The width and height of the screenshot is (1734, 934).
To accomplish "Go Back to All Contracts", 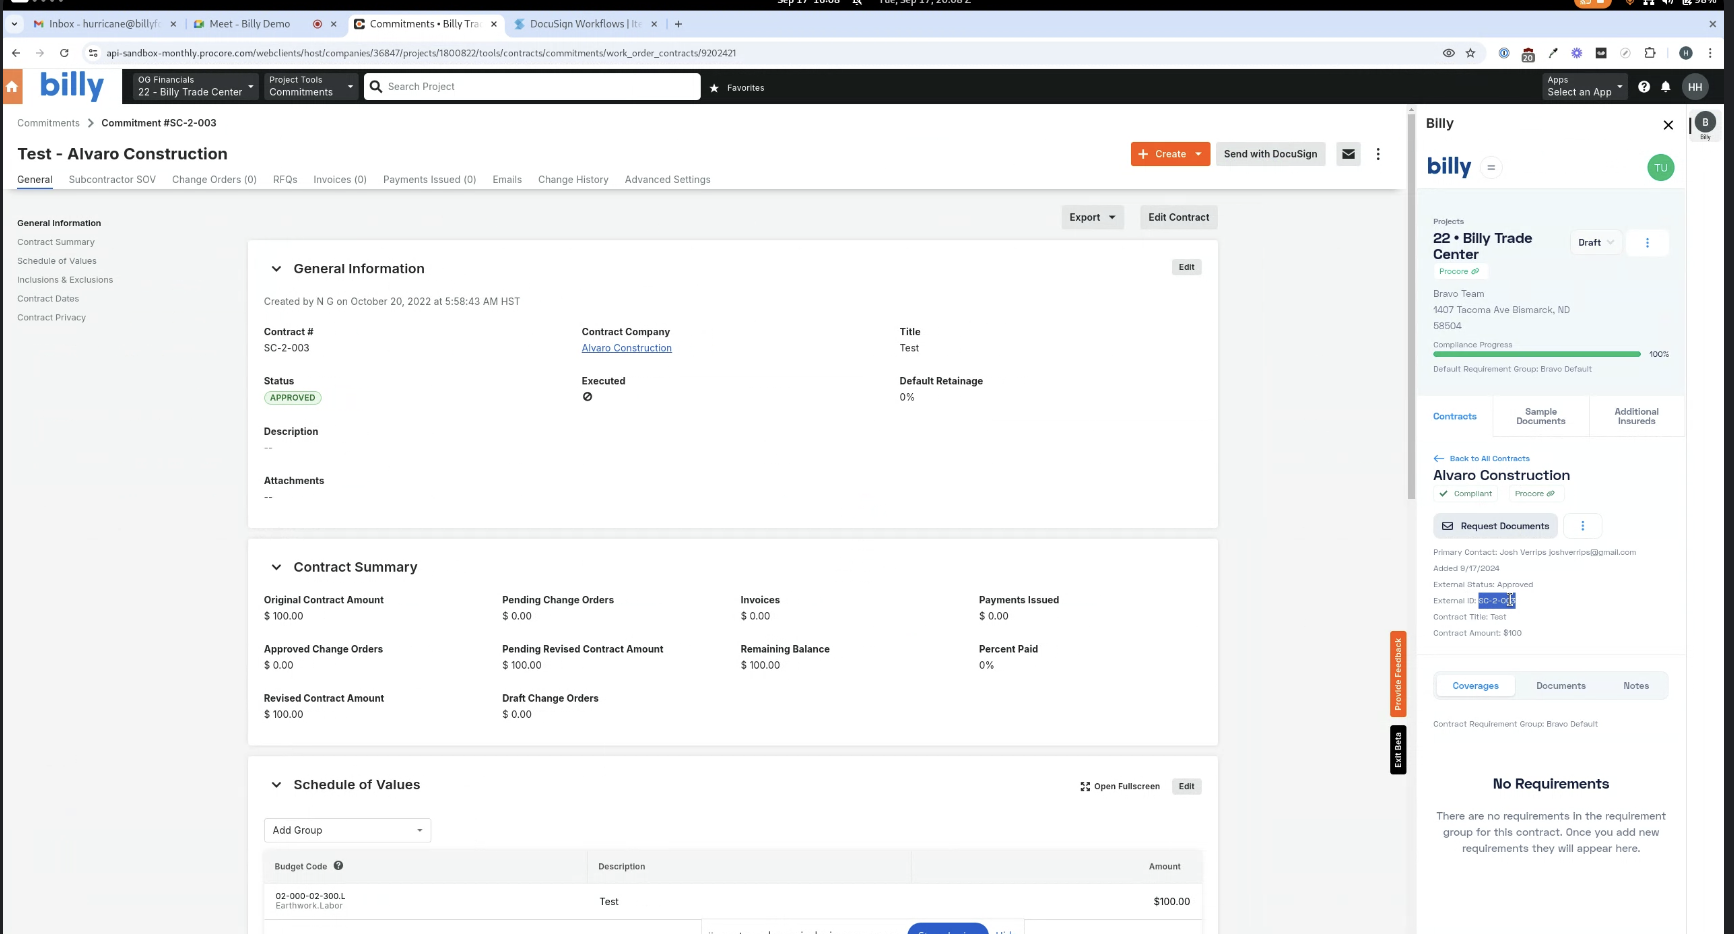I will pyautogui.click(x=1481, y=458).
